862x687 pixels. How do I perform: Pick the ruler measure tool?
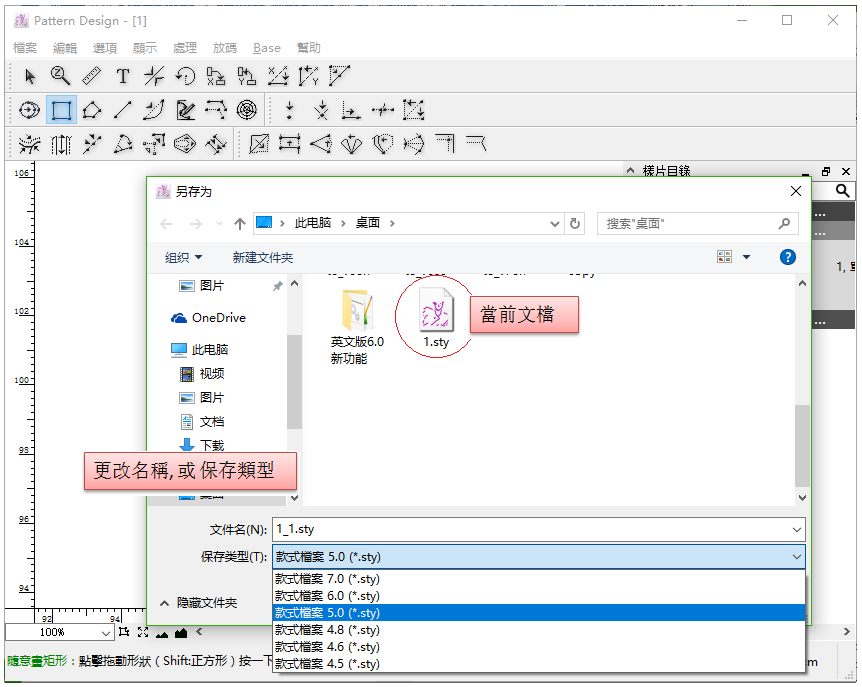pyautogui.click(x=91, y=76)
